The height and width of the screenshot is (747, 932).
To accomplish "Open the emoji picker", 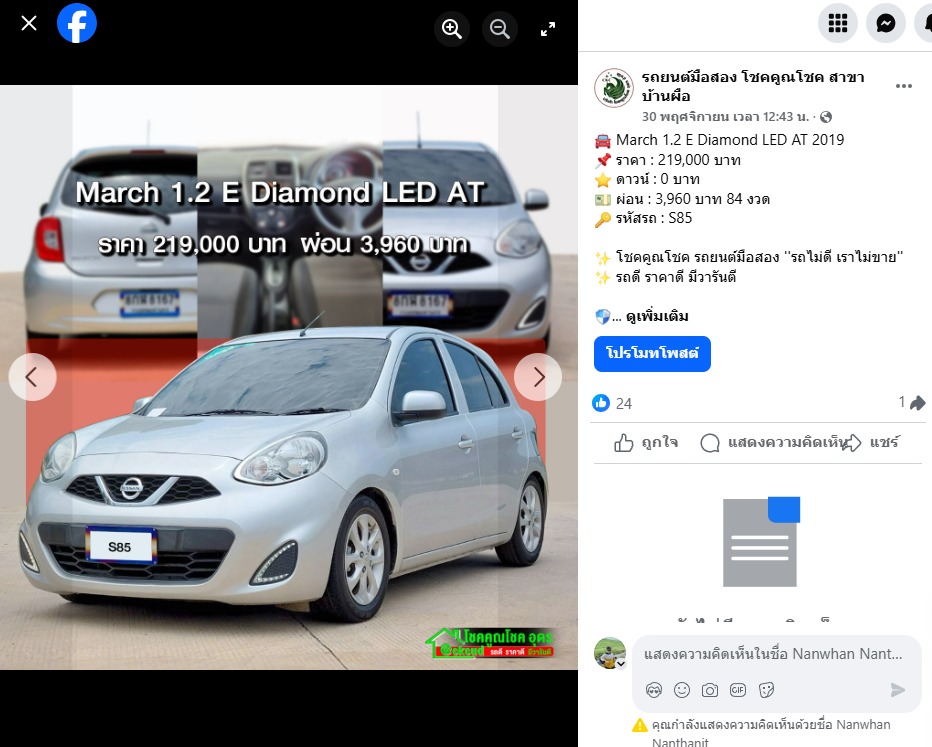I will point(682,690).
